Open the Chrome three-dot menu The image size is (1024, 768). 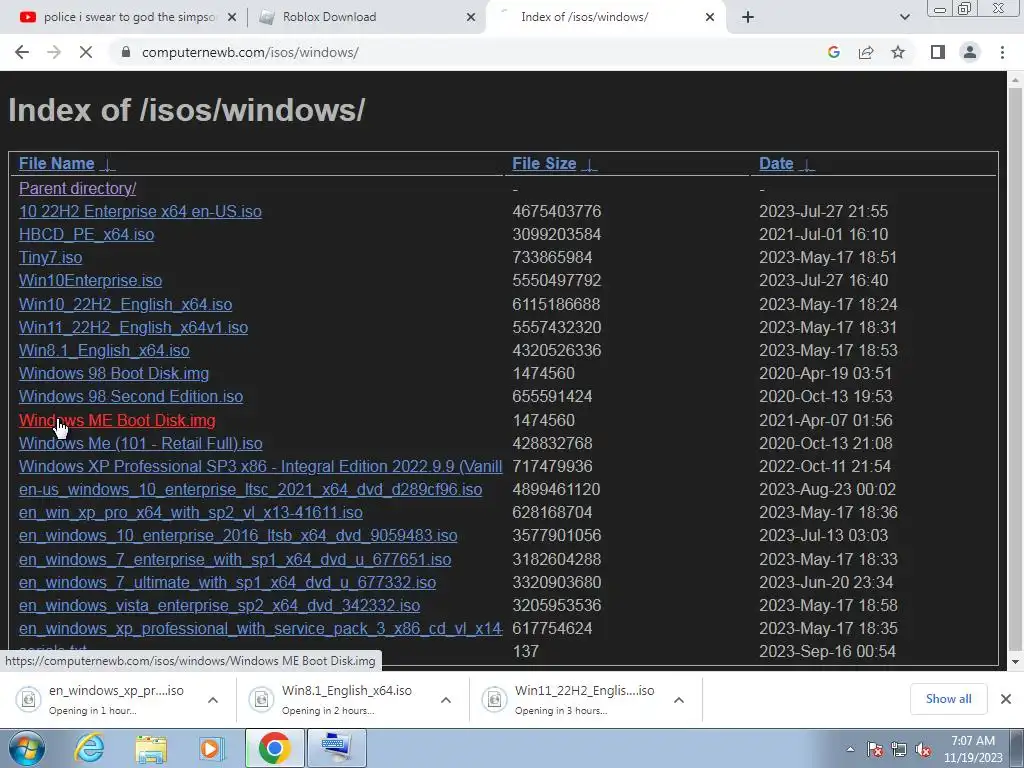[1002, 52]
